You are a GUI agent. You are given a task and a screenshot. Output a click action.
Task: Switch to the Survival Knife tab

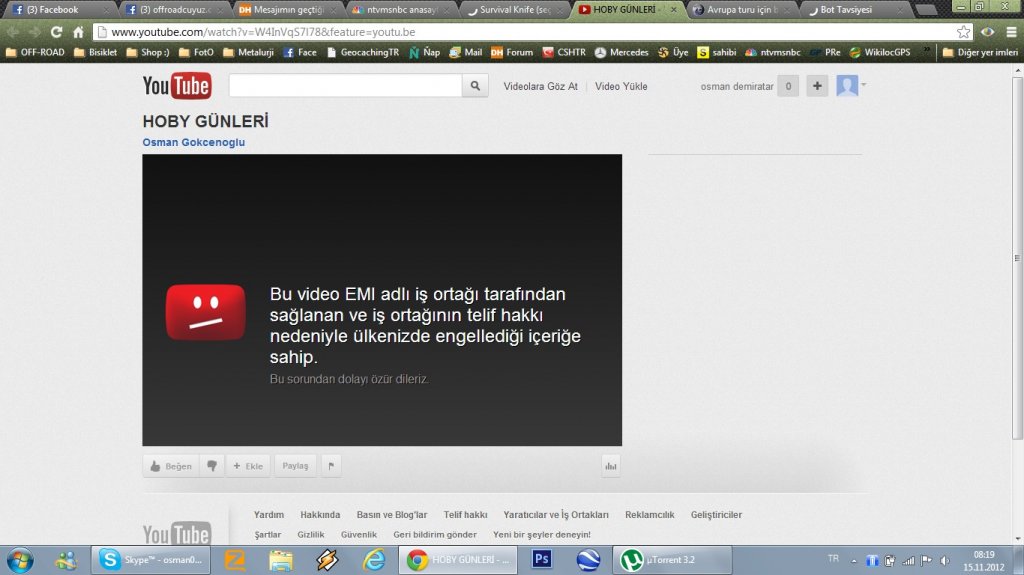click(x=514, y=10)
